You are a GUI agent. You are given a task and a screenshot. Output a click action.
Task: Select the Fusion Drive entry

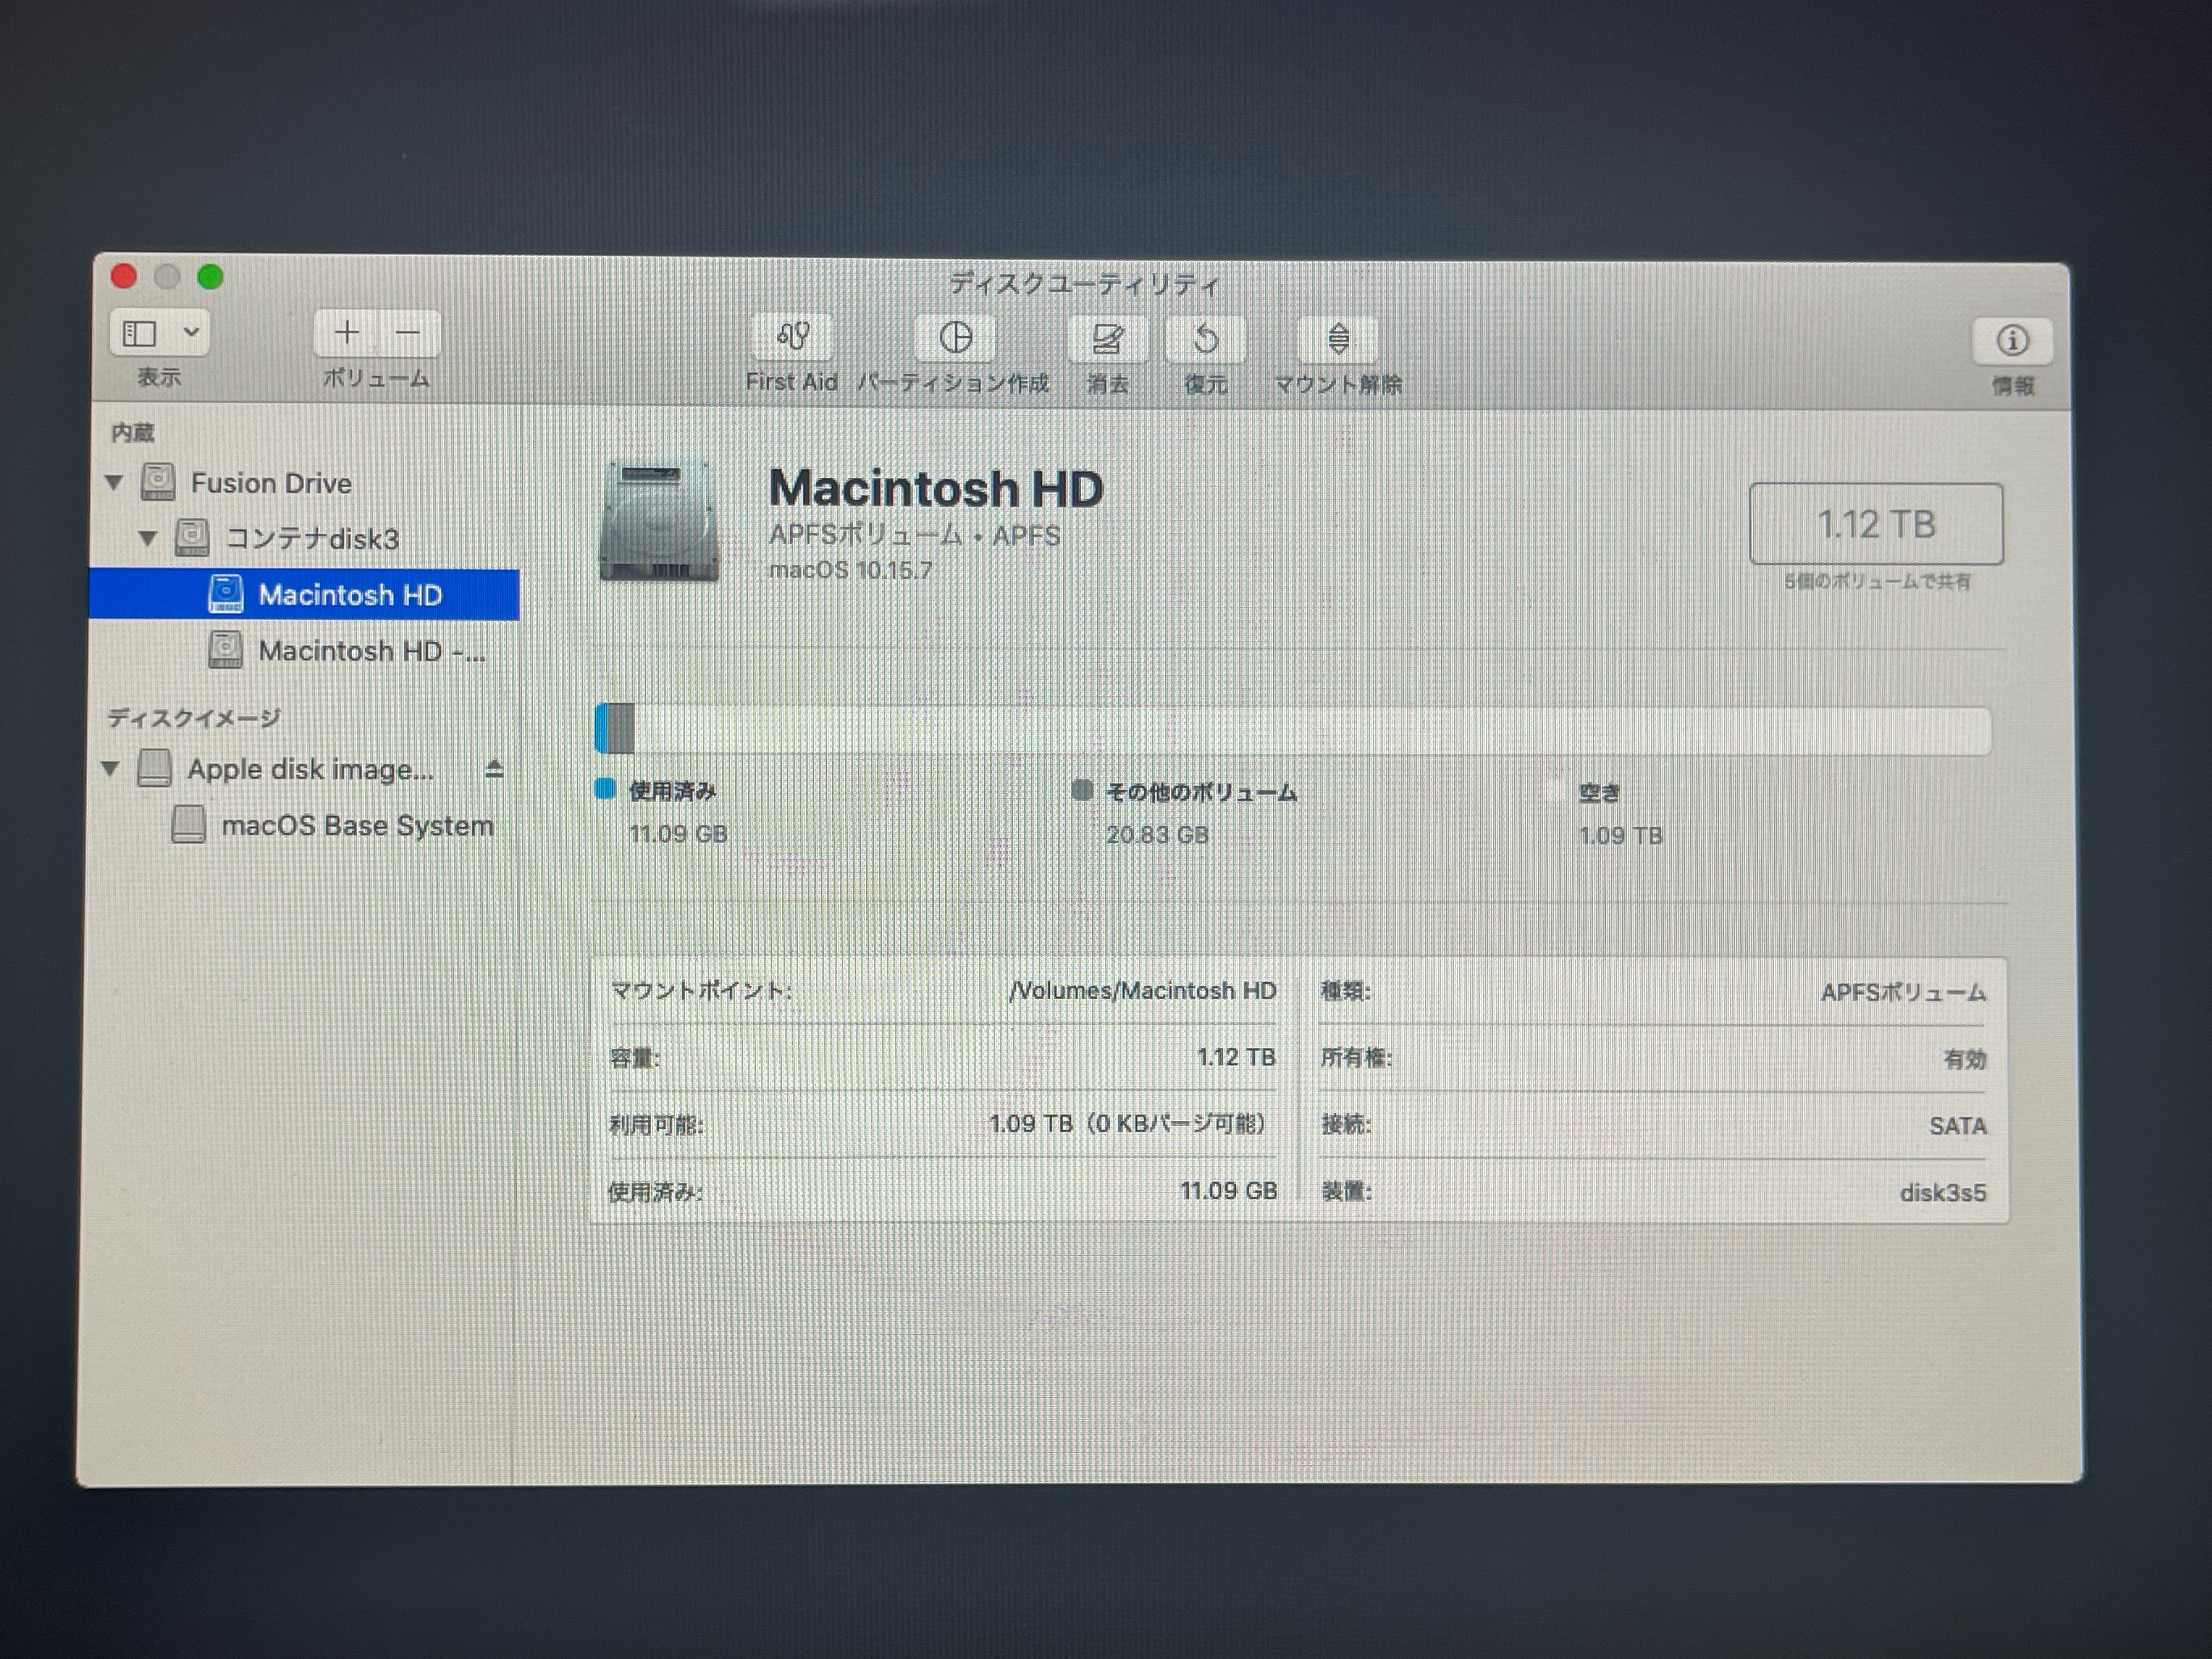pyautogui.click(x=271, y=483)
